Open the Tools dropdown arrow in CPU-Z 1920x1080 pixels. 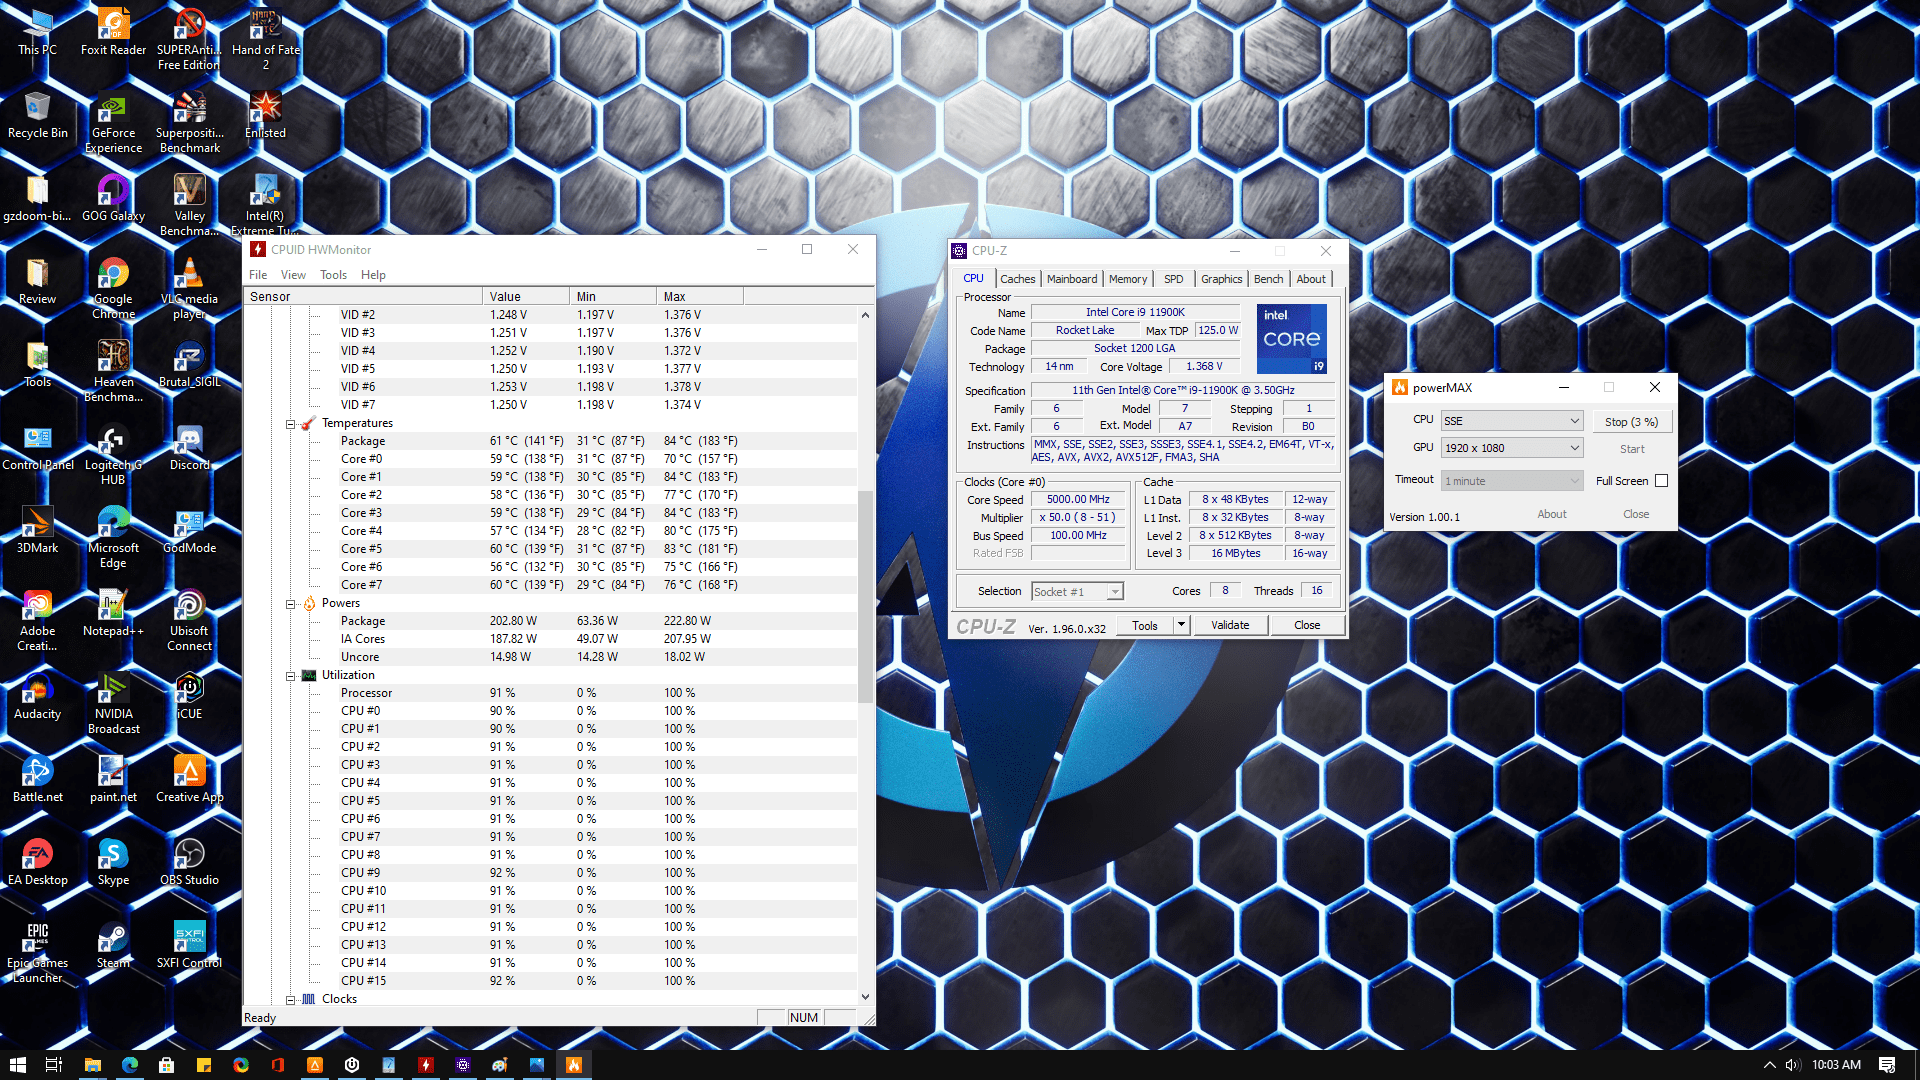coord(1181,625)
